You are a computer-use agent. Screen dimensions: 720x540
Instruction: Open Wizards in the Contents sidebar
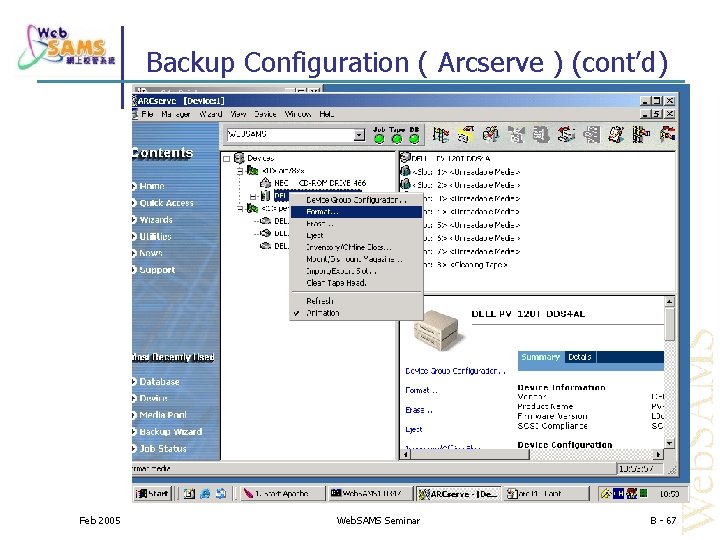click(x=156, y=220)
